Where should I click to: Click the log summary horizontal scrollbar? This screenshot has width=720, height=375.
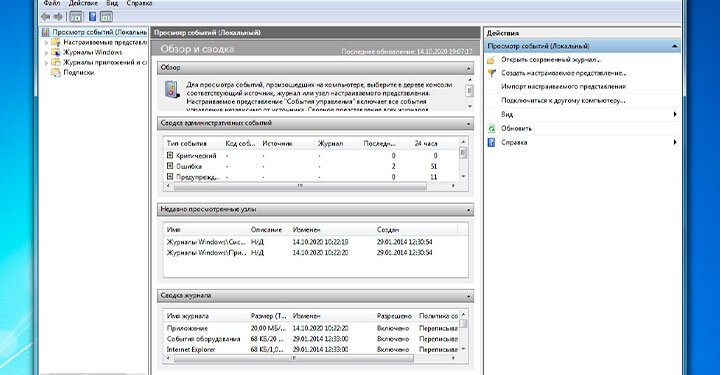click(294, 358)
